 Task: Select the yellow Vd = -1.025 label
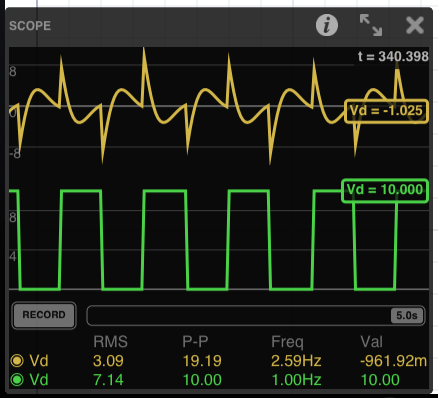(x=386, y=111)
